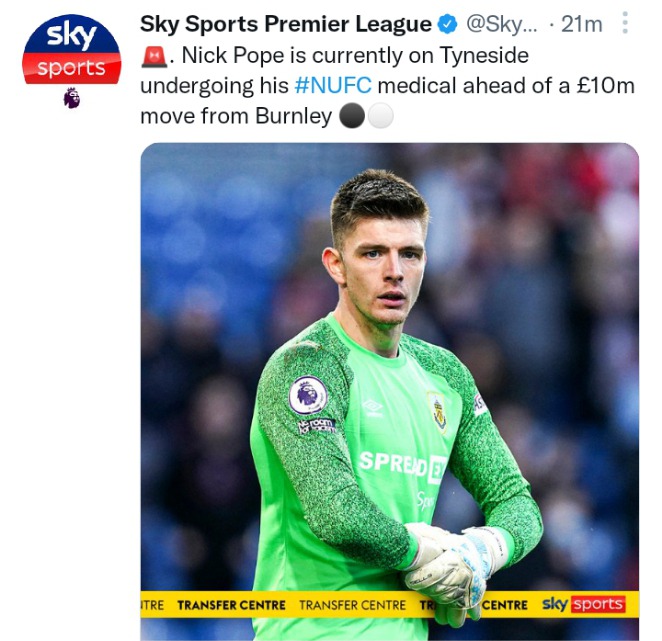662x641 pixels.
Task: Open the #NUFC hashtag link
Action: pyautogui.click(x=333, y=86)
